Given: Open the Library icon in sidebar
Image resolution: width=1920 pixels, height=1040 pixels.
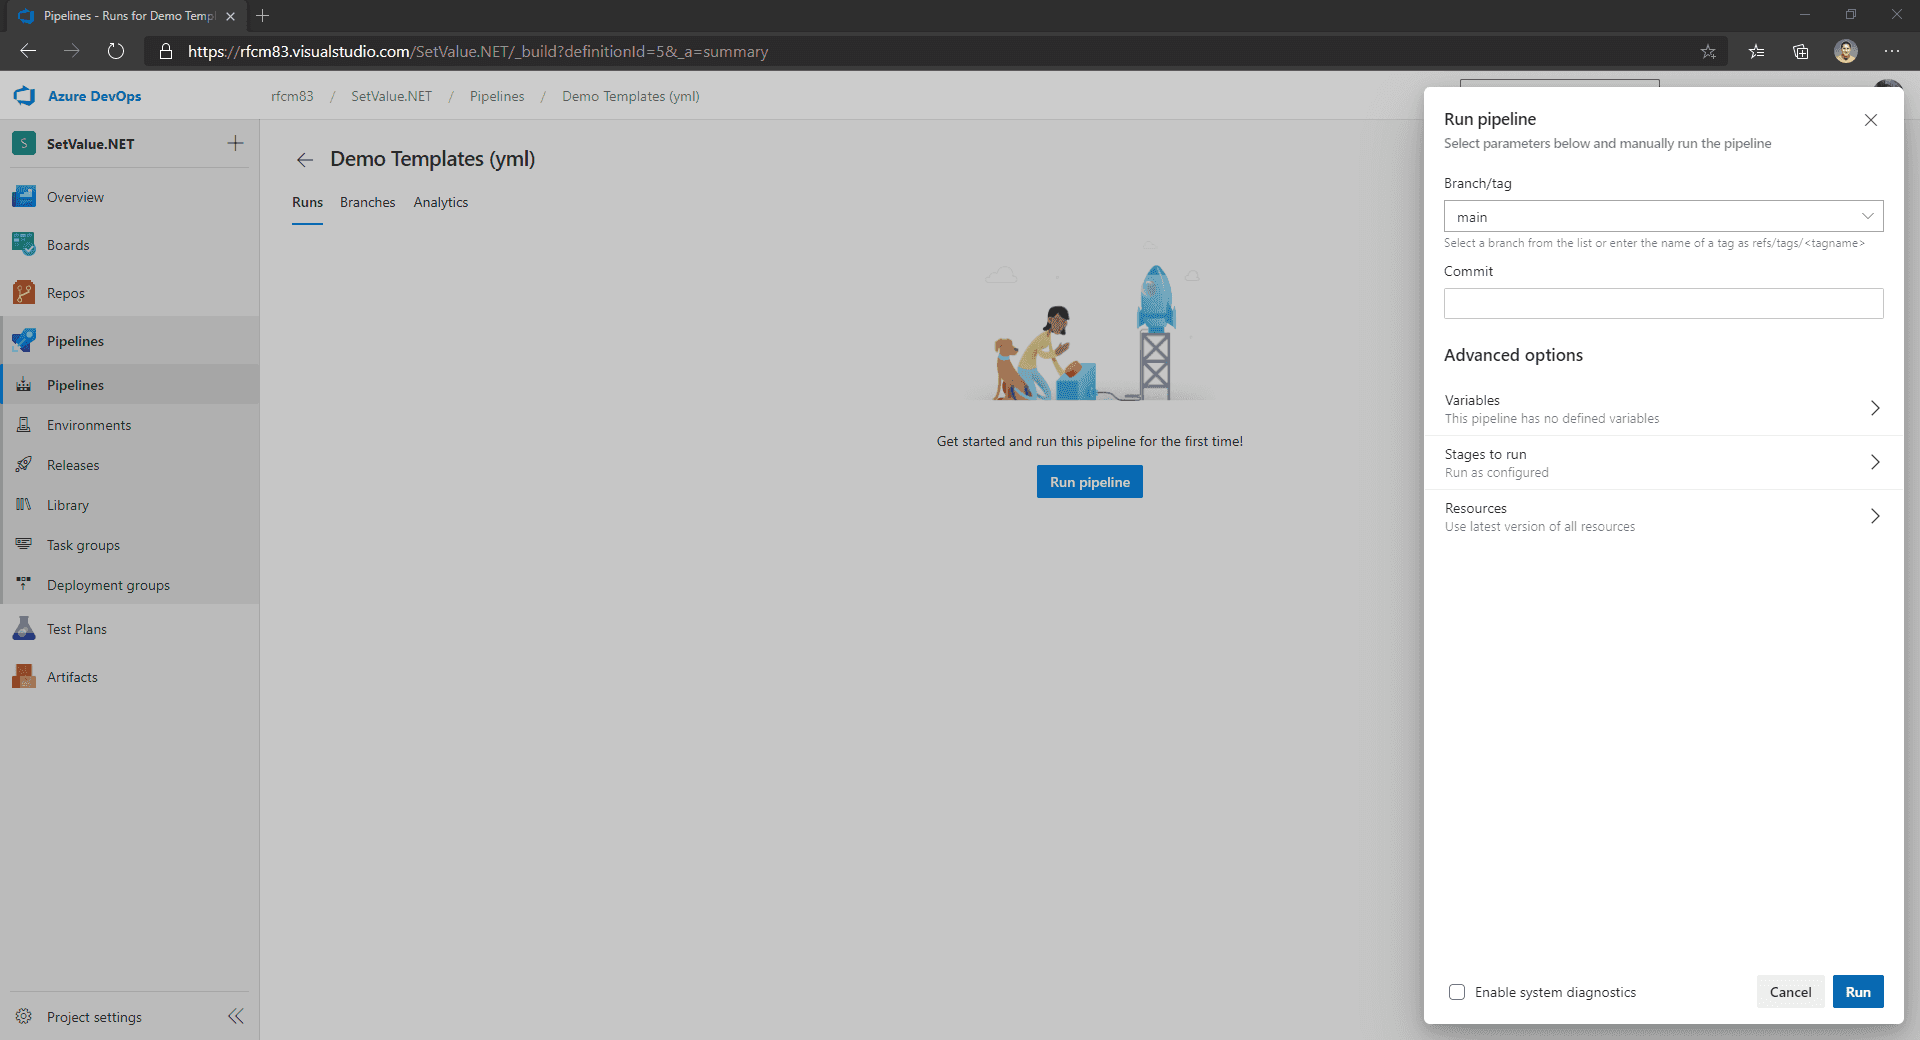Looking at the screenshot, I should tap(24, 505).
